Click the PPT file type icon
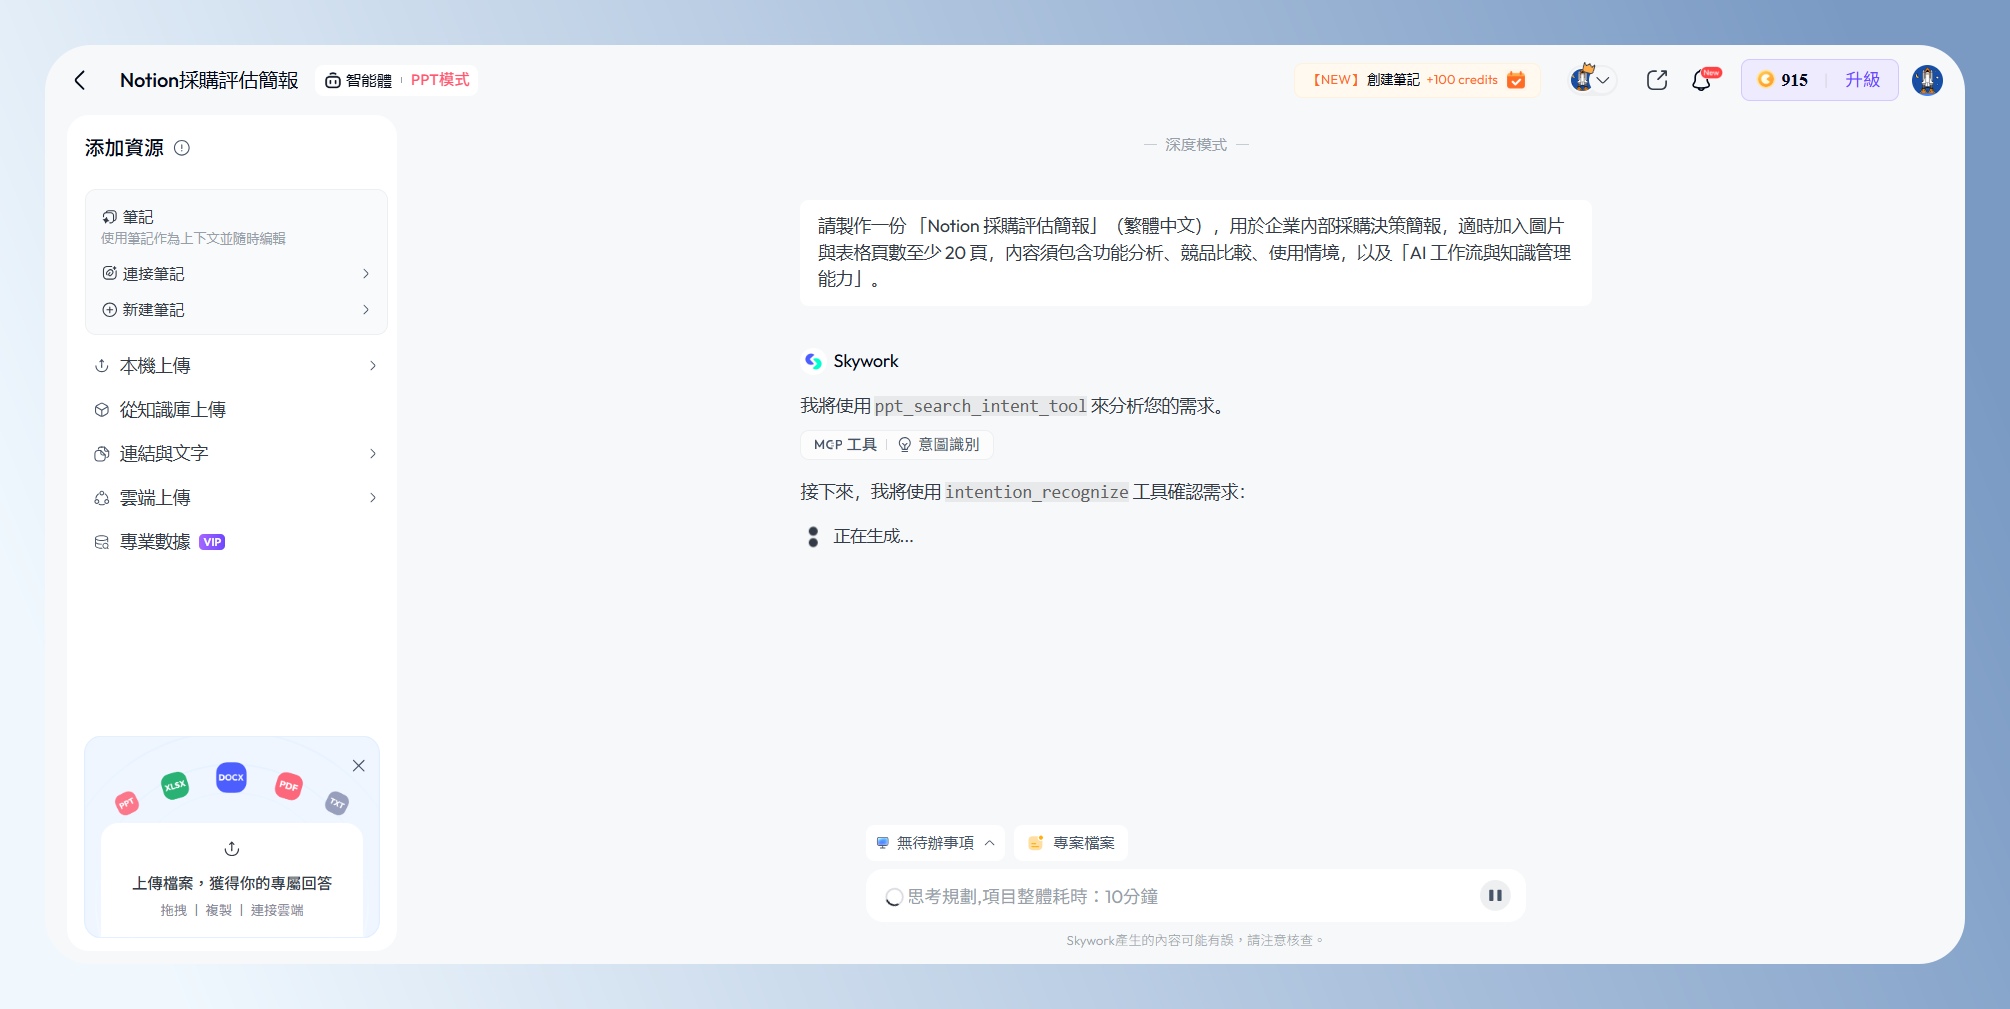 pos(127,803)
